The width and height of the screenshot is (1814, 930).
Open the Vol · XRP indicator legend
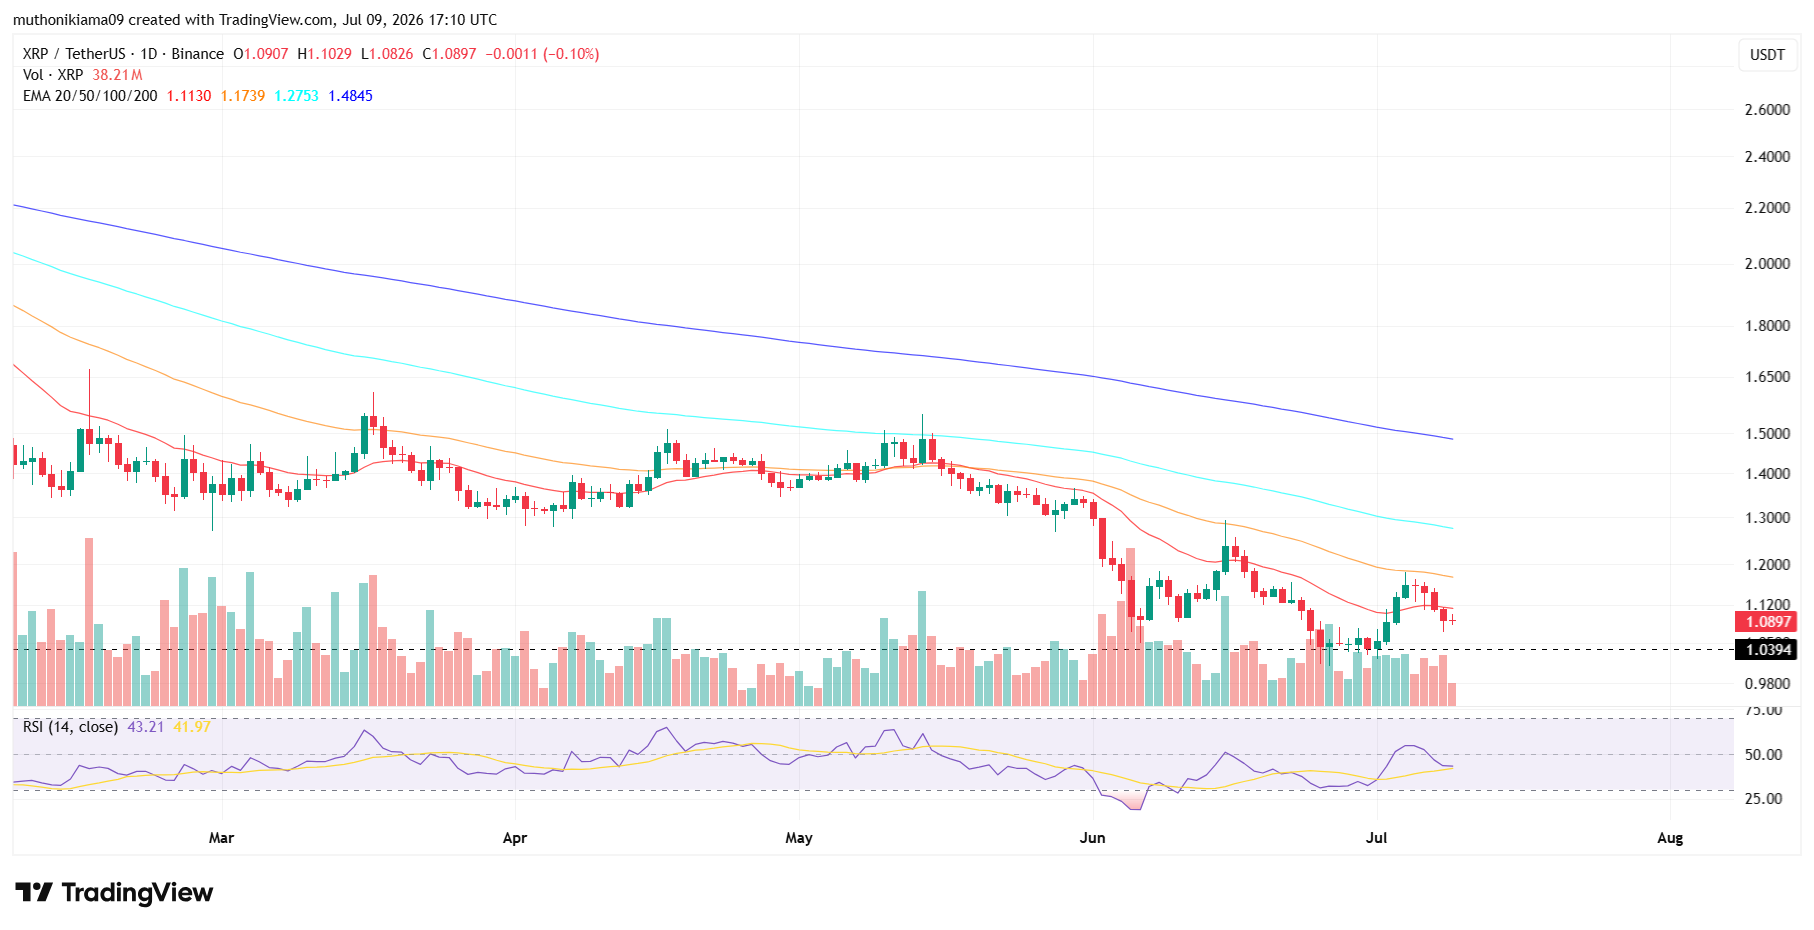pyautogui.click(x=53, y=75)
